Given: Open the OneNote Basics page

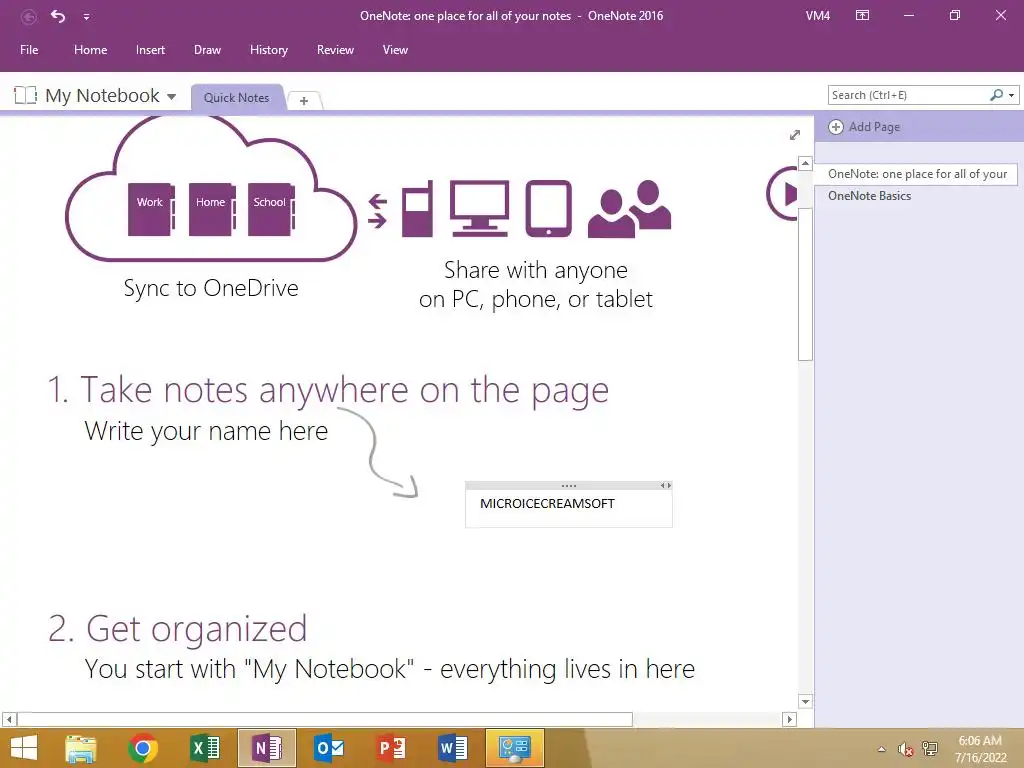Looking at the screenshot, I should pos(869,196).
